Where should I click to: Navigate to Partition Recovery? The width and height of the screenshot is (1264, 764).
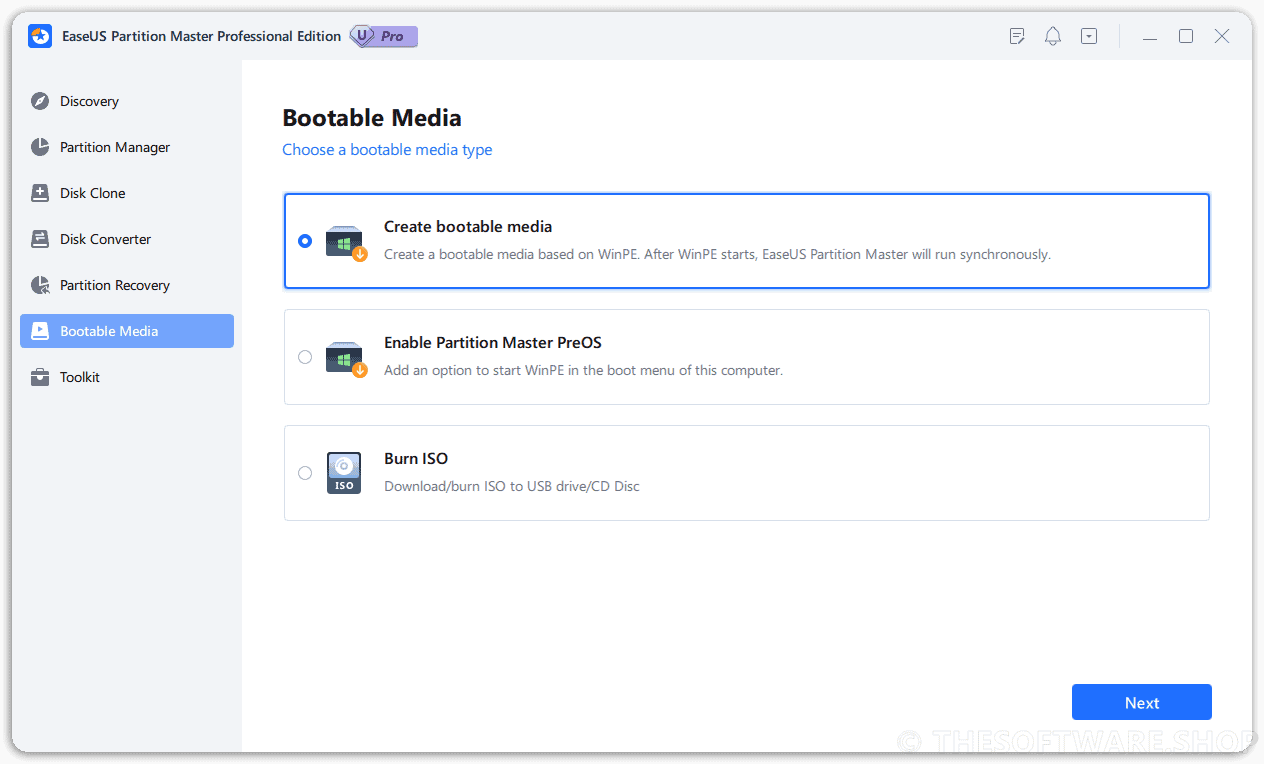pyautogui.click(x=127, y=285)
